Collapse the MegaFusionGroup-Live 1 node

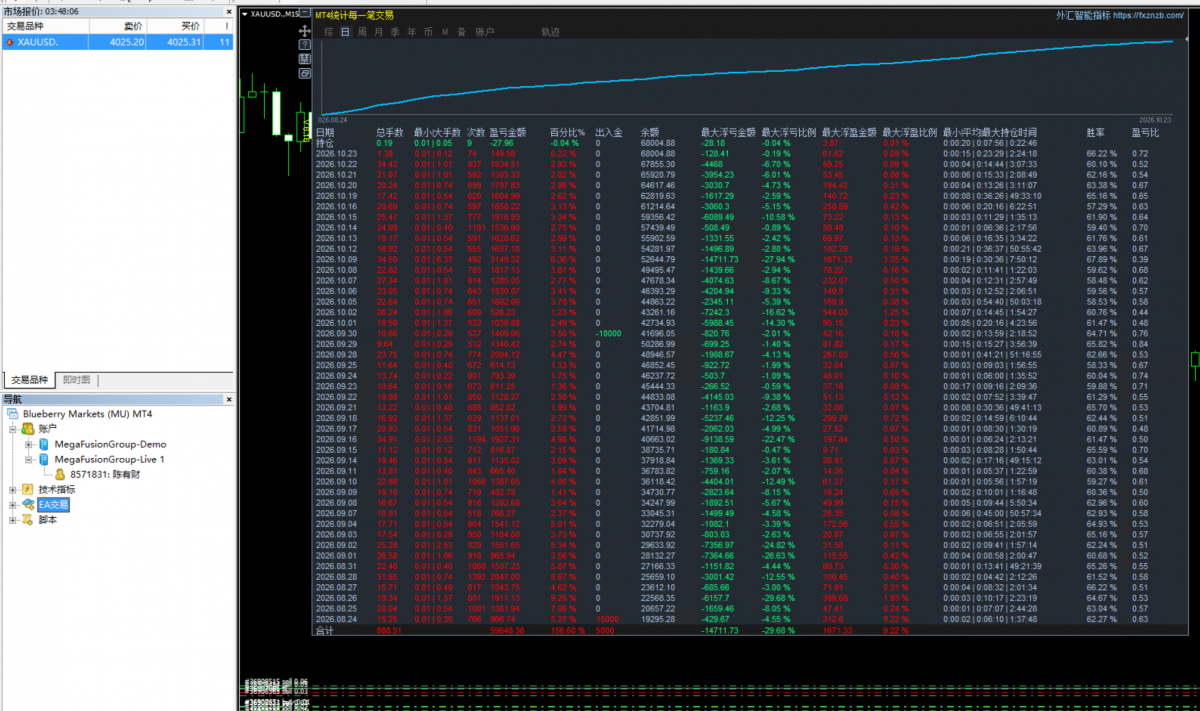(29, 459)
